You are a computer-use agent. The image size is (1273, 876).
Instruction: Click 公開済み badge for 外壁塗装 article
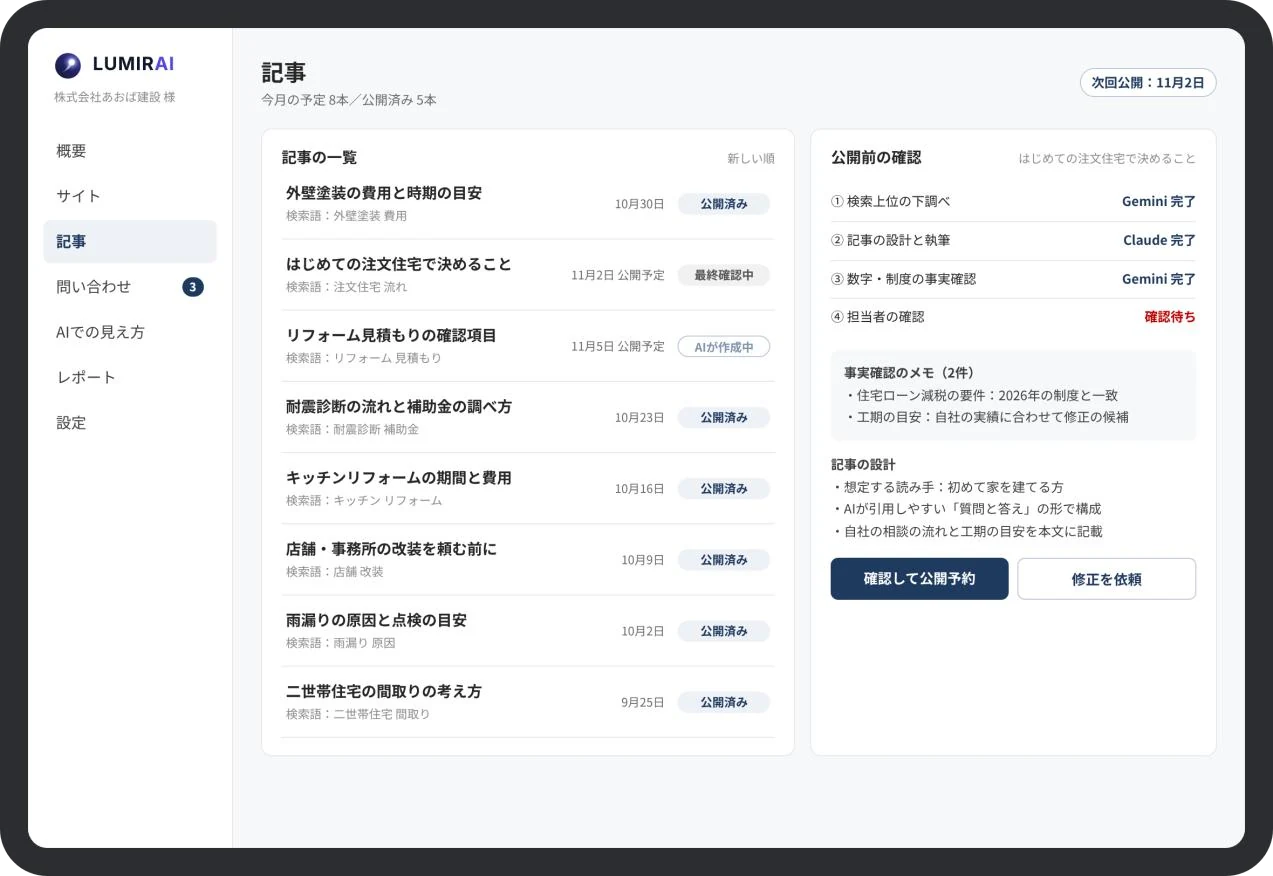[x=724, y=204]
